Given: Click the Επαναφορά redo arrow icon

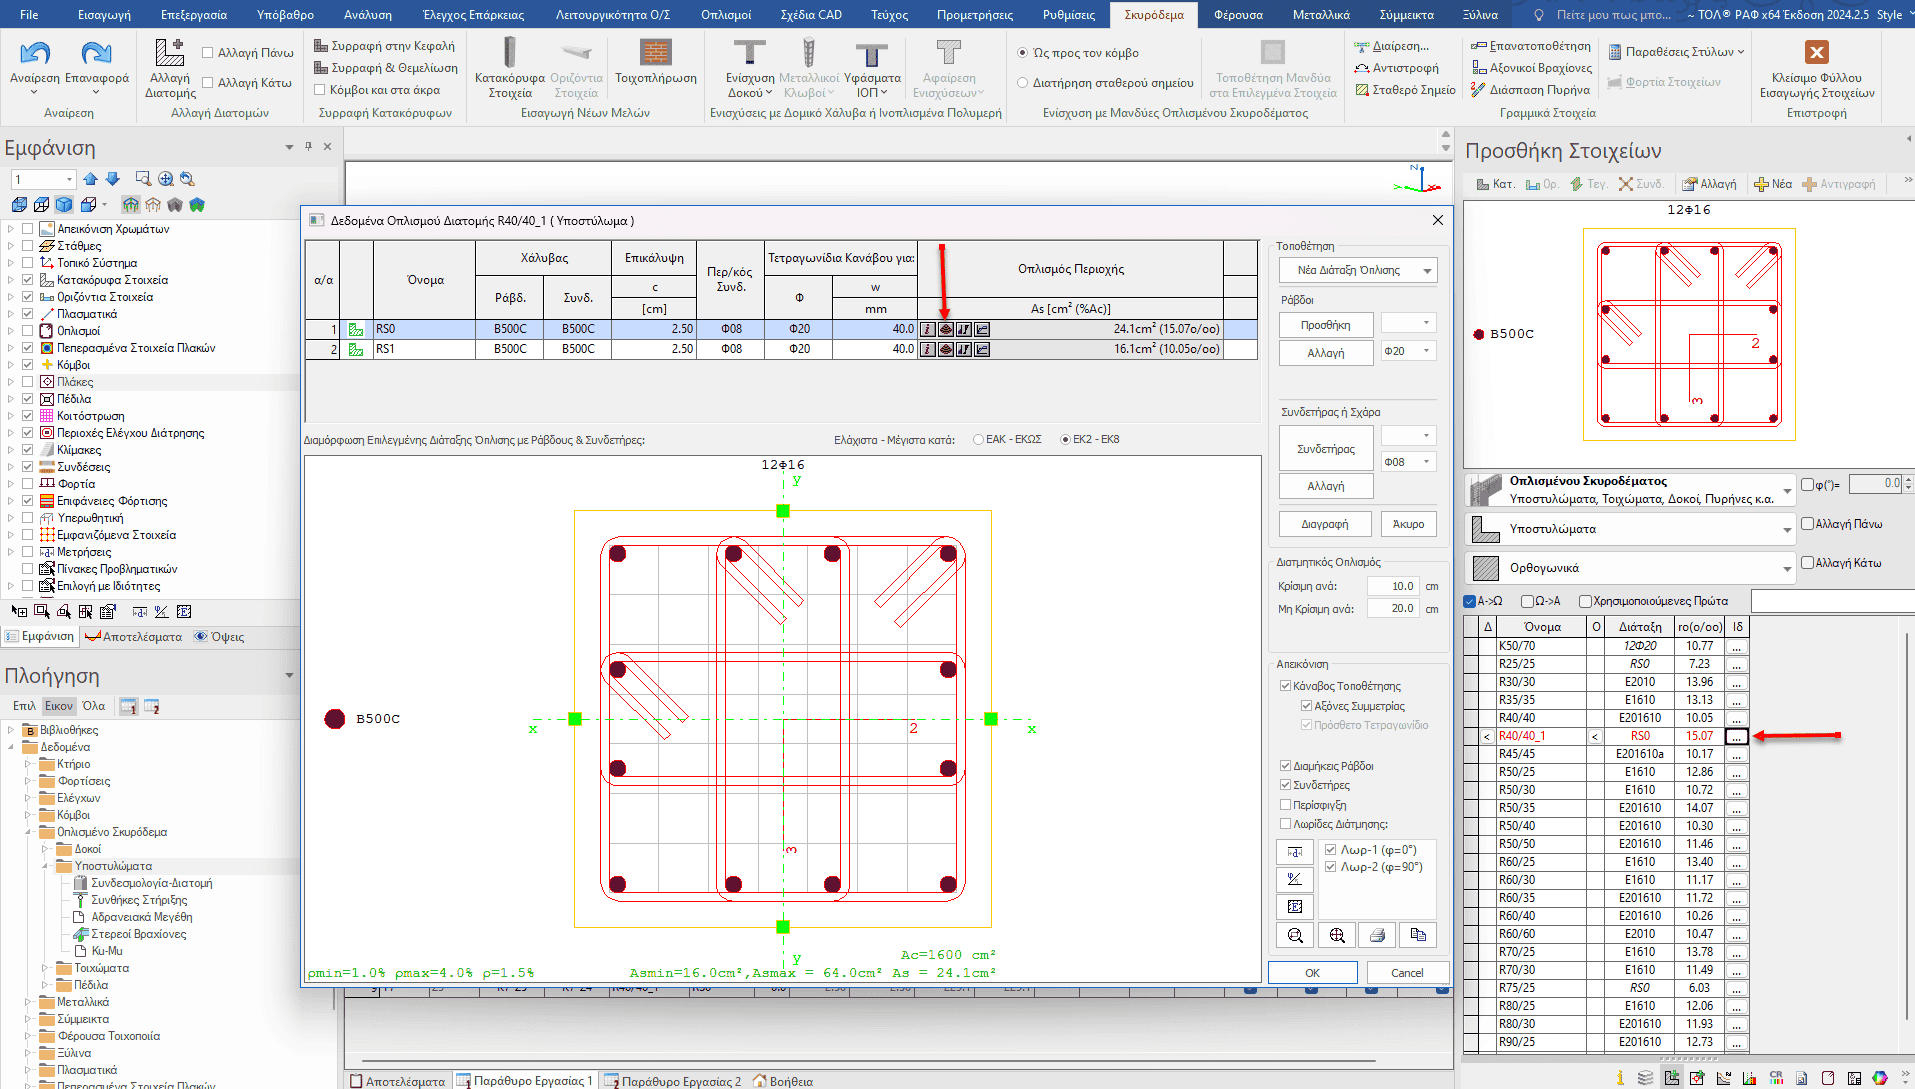Looking at the screenshot, I should pyautogui.click(x=96, y=53).
